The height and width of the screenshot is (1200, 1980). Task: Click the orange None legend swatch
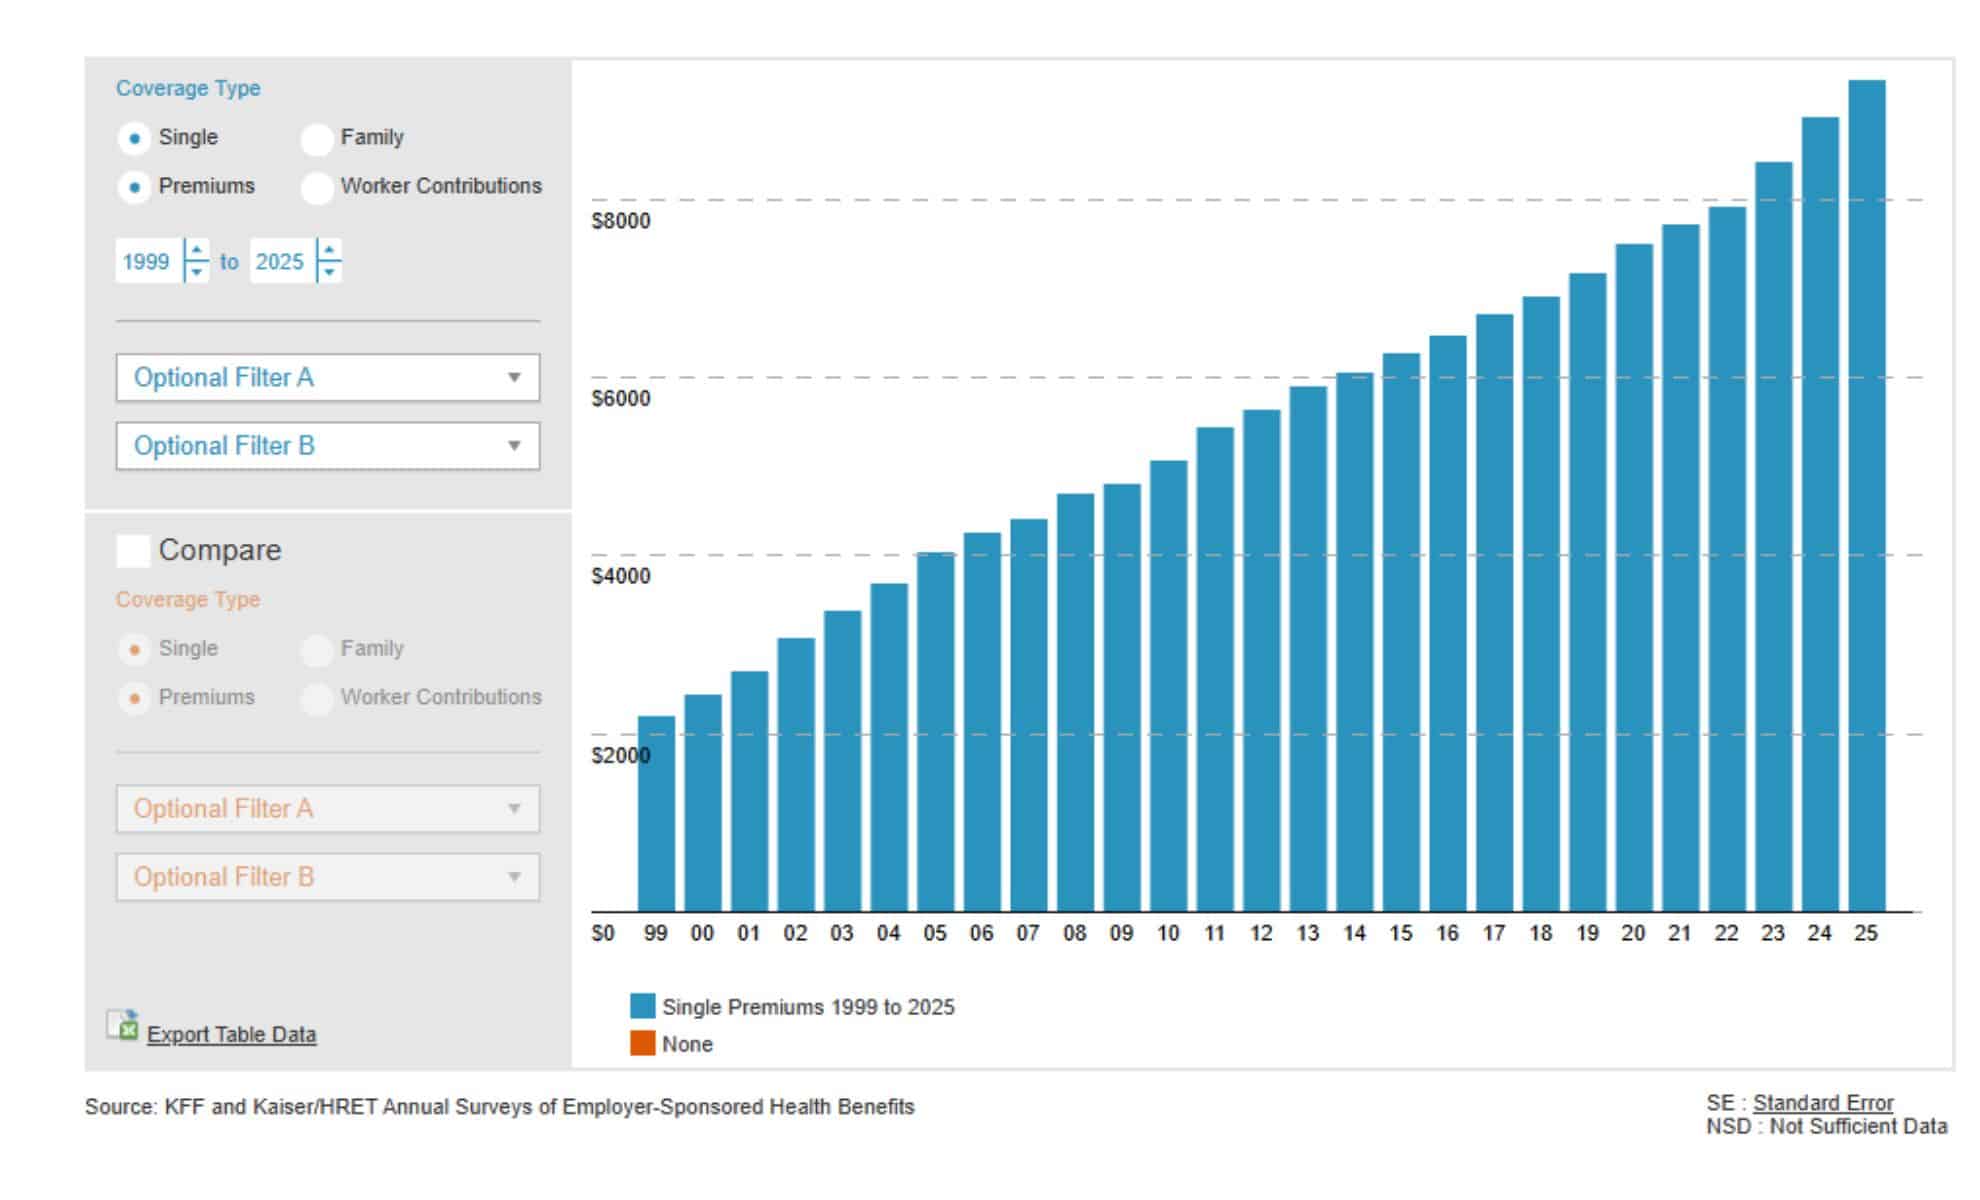(643, 1043)
